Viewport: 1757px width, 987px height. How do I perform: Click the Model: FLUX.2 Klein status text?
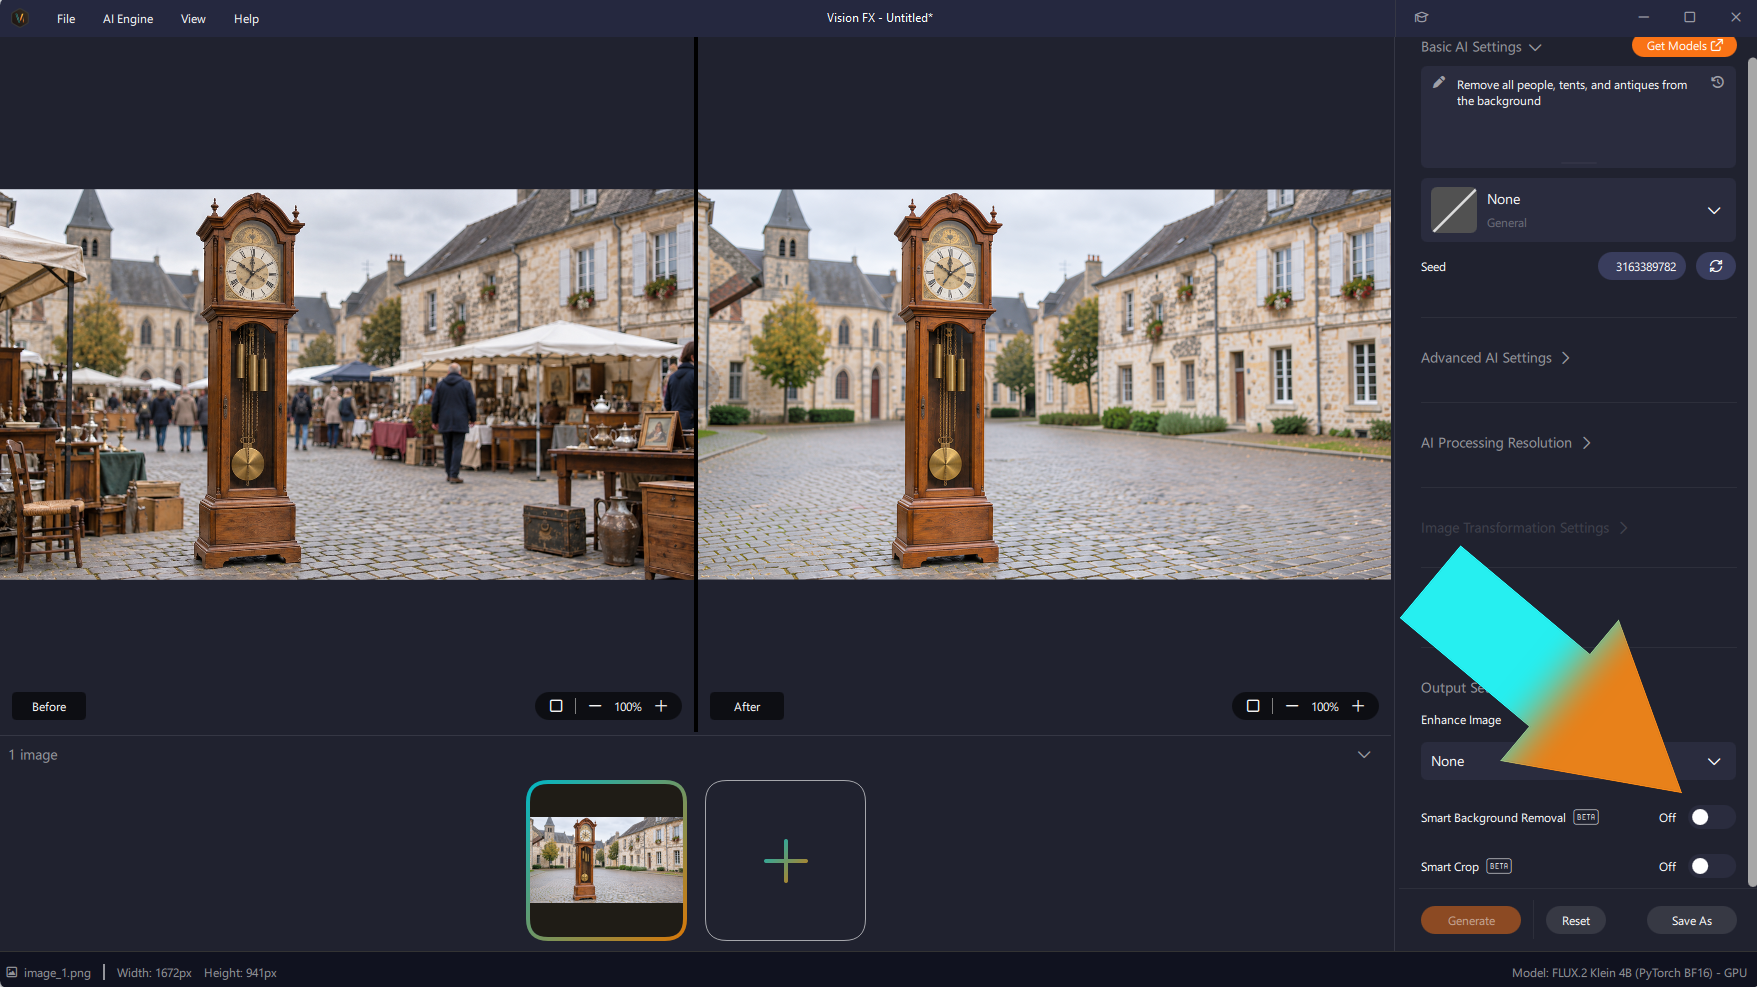coord(1629,973)
